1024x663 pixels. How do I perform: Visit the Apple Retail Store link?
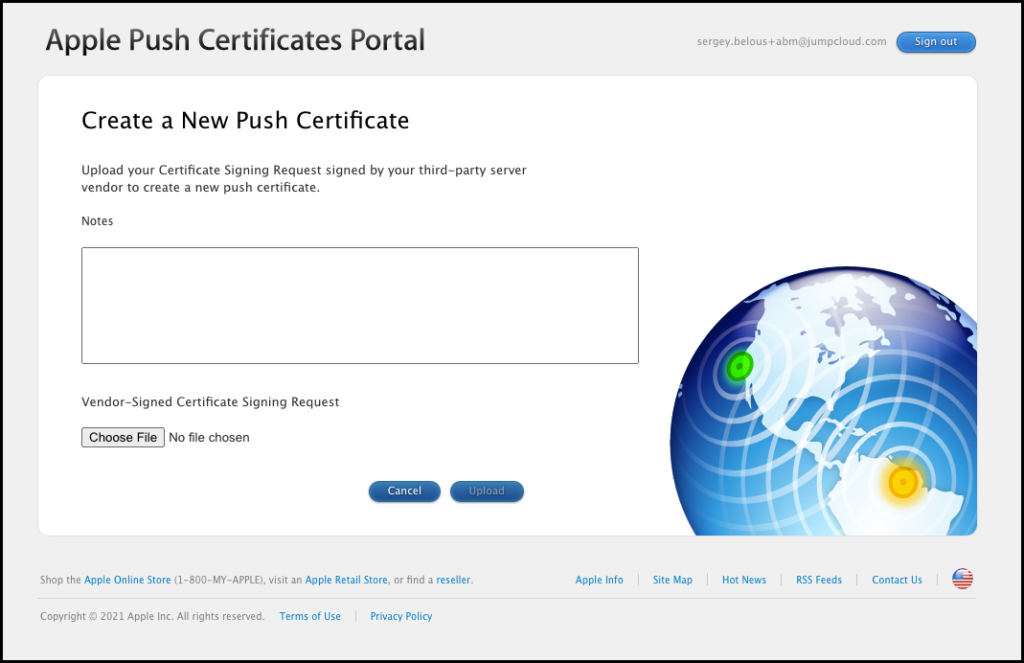(346, 580)
